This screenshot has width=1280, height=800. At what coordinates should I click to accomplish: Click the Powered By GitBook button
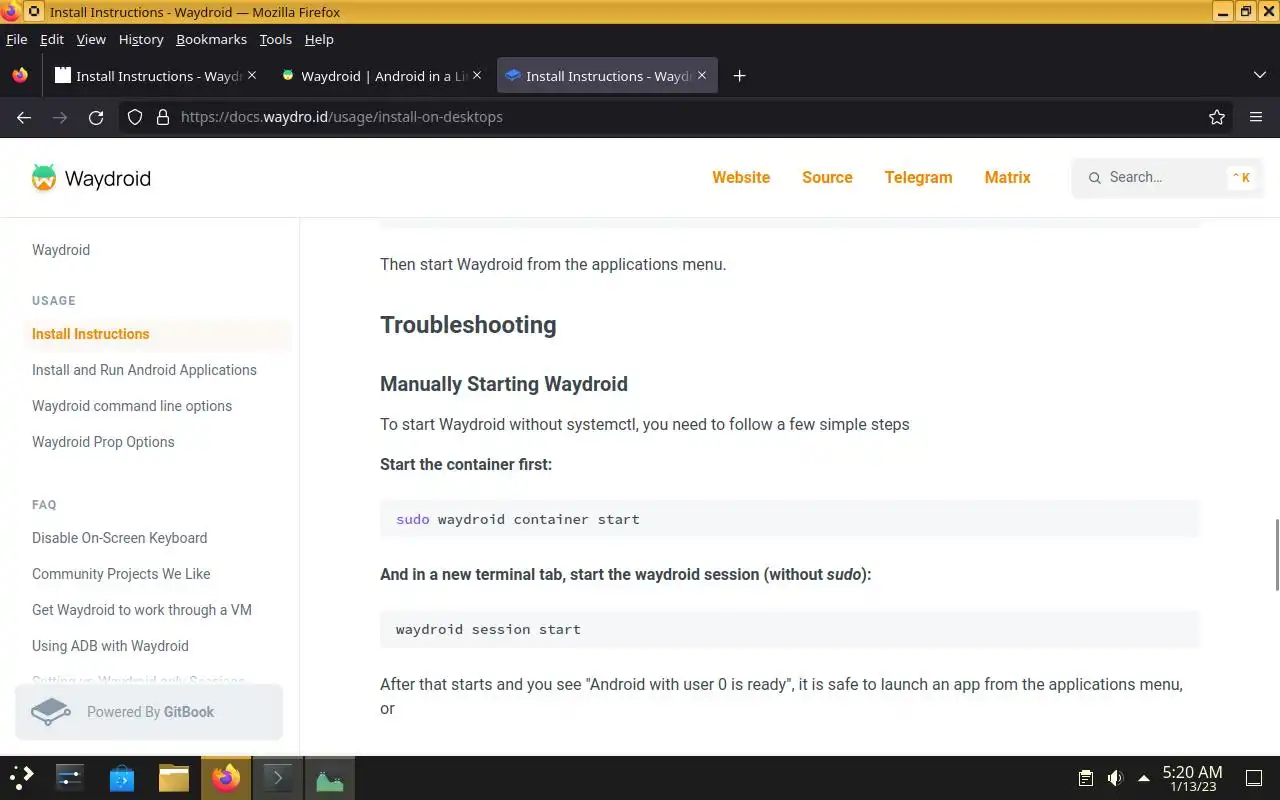[149, 712]
